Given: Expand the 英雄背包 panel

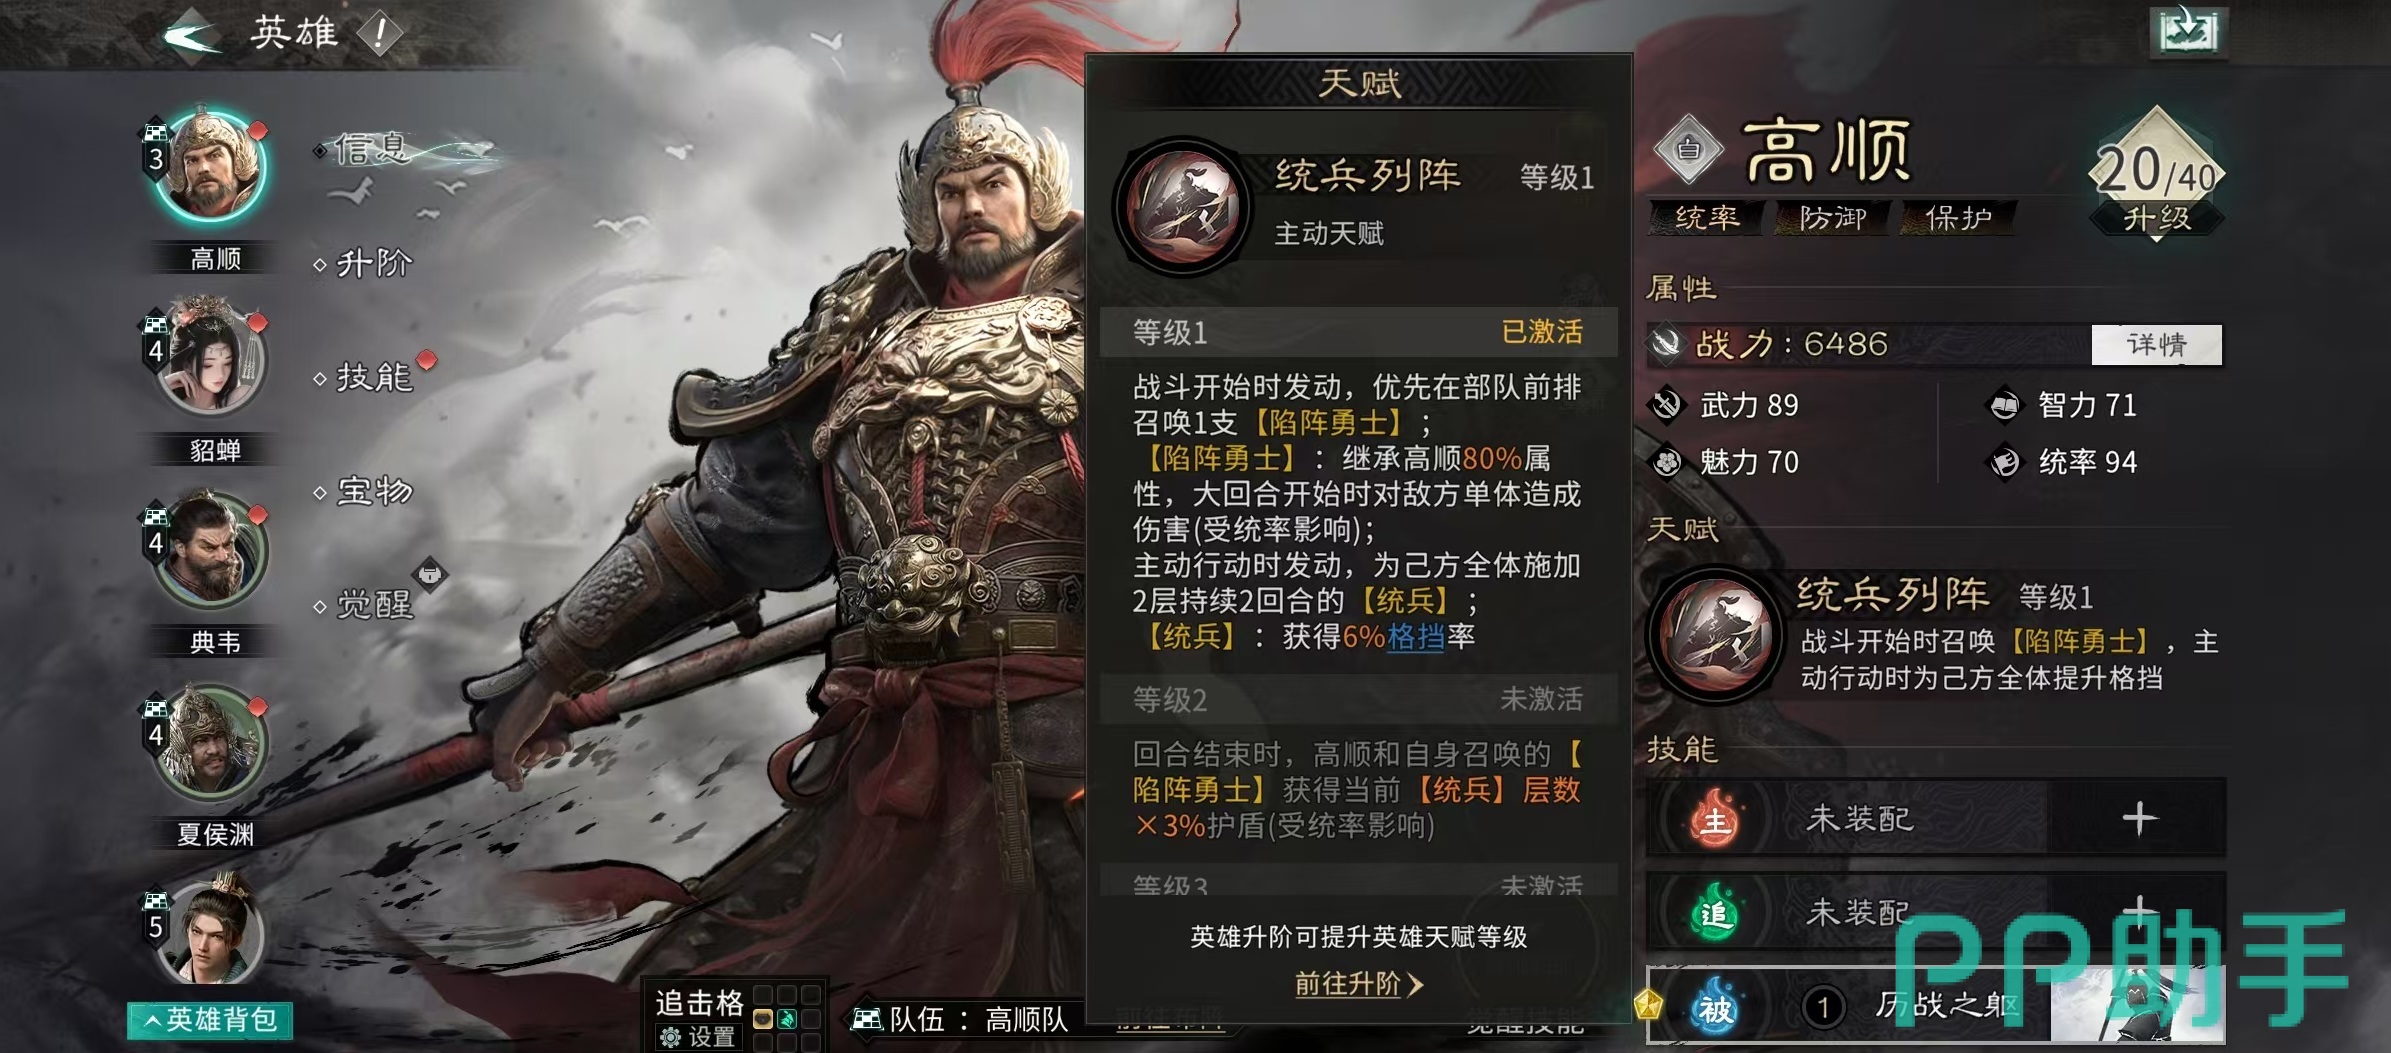Looking at the screenshot, I should pyautogui.click(x=210, y=1020).
